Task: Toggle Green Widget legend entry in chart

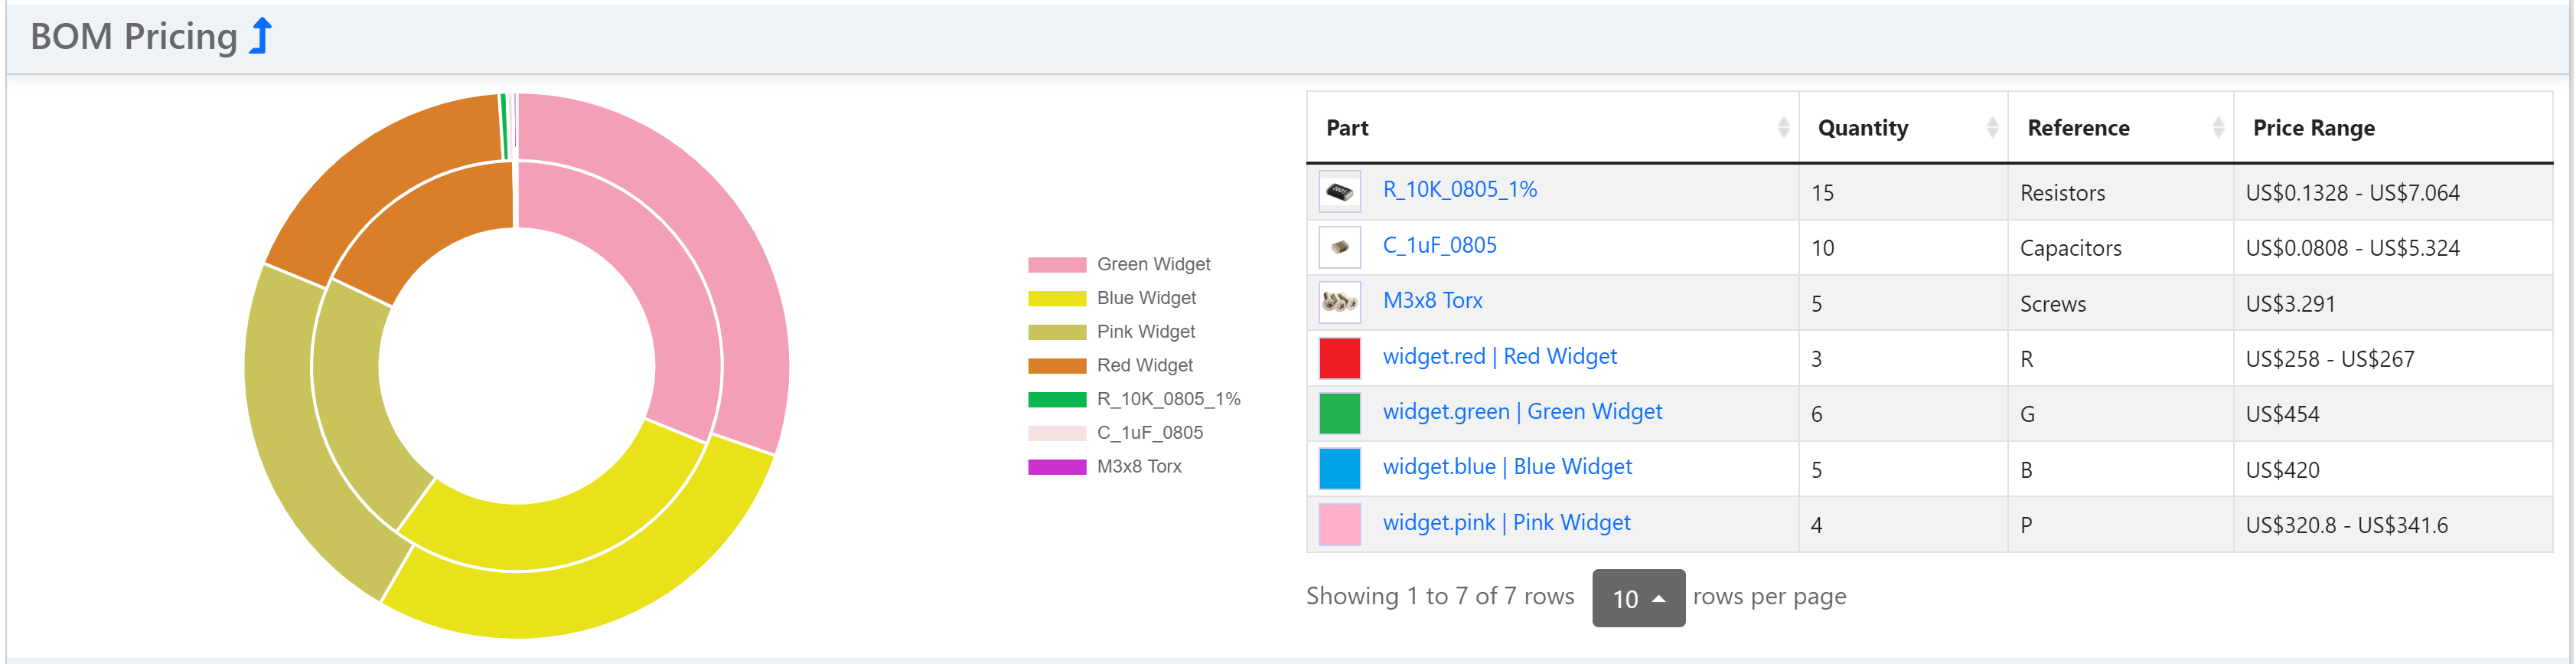Action: click(x=1152, y=264)
